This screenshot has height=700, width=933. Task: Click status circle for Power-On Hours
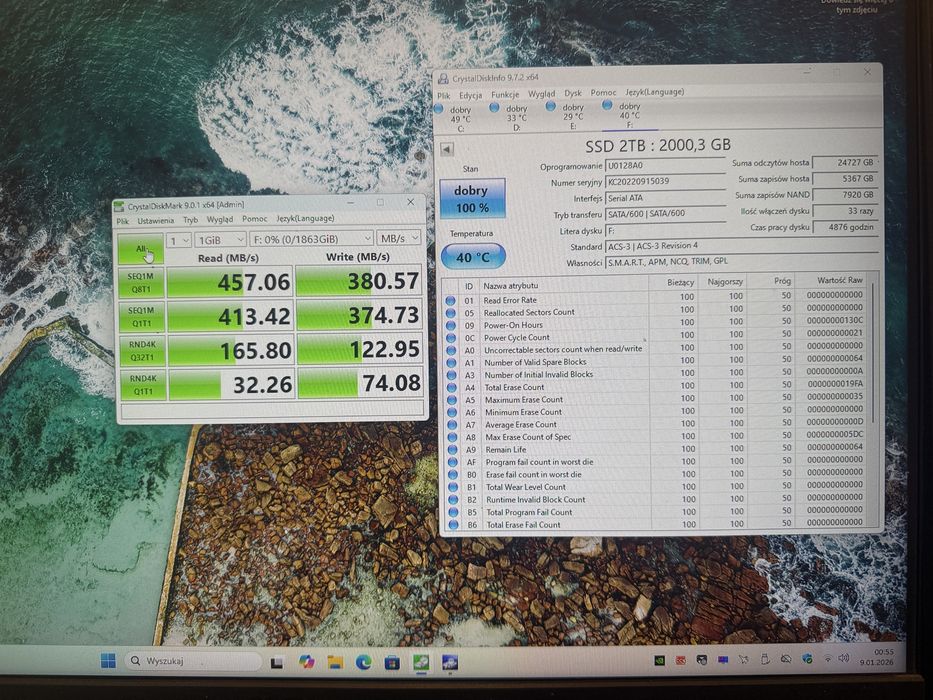451,326
